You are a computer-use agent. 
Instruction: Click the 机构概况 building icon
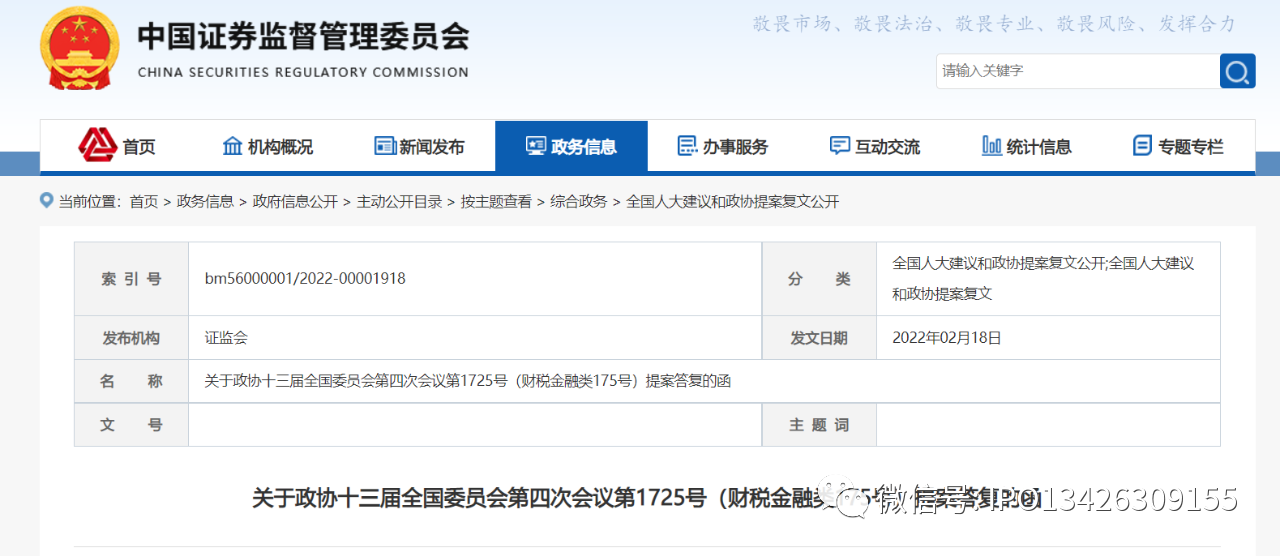pyautogui.click(x=232, y=146)
